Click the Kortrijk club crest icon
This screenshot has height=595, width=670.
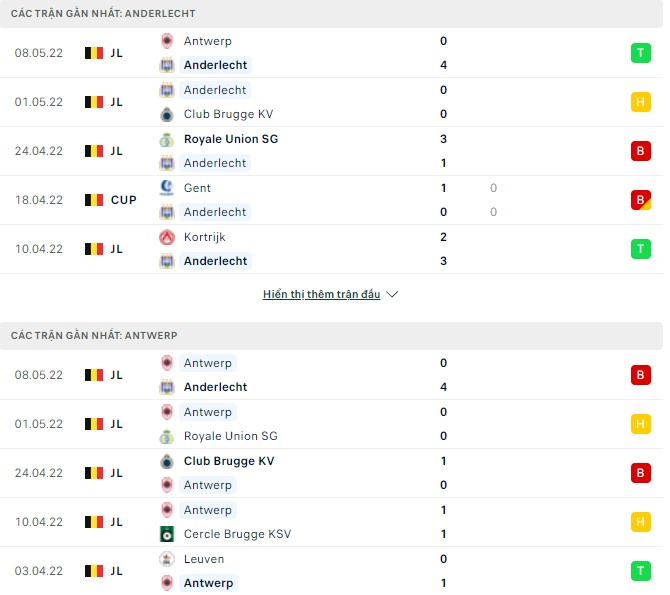coord(166,237)
